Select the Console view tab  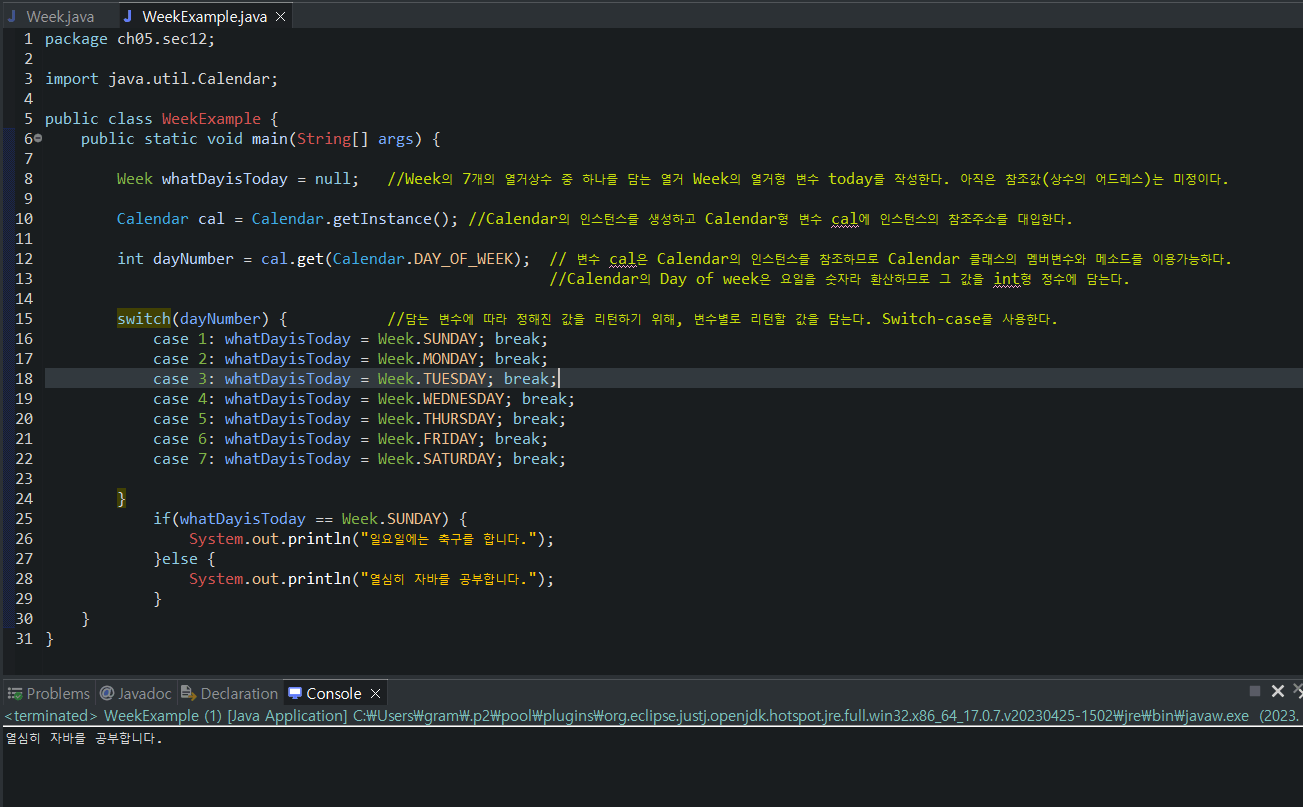click(325, 693)
